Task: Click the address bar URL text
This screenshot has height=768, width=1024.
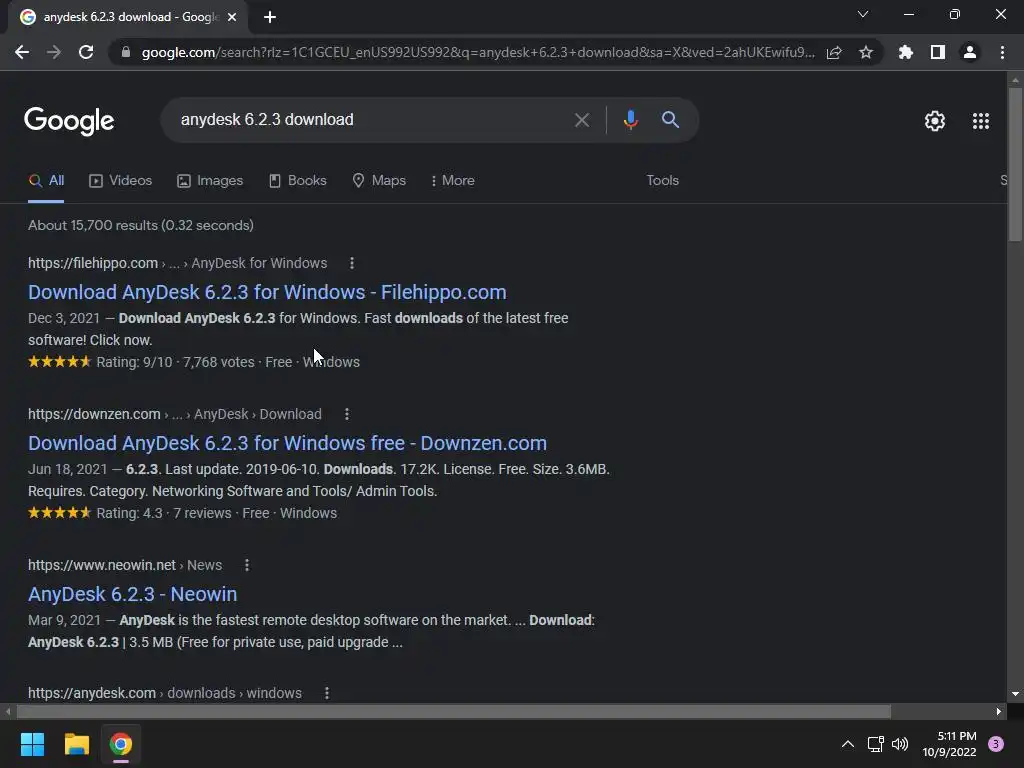Action: (x=478, y=52)
